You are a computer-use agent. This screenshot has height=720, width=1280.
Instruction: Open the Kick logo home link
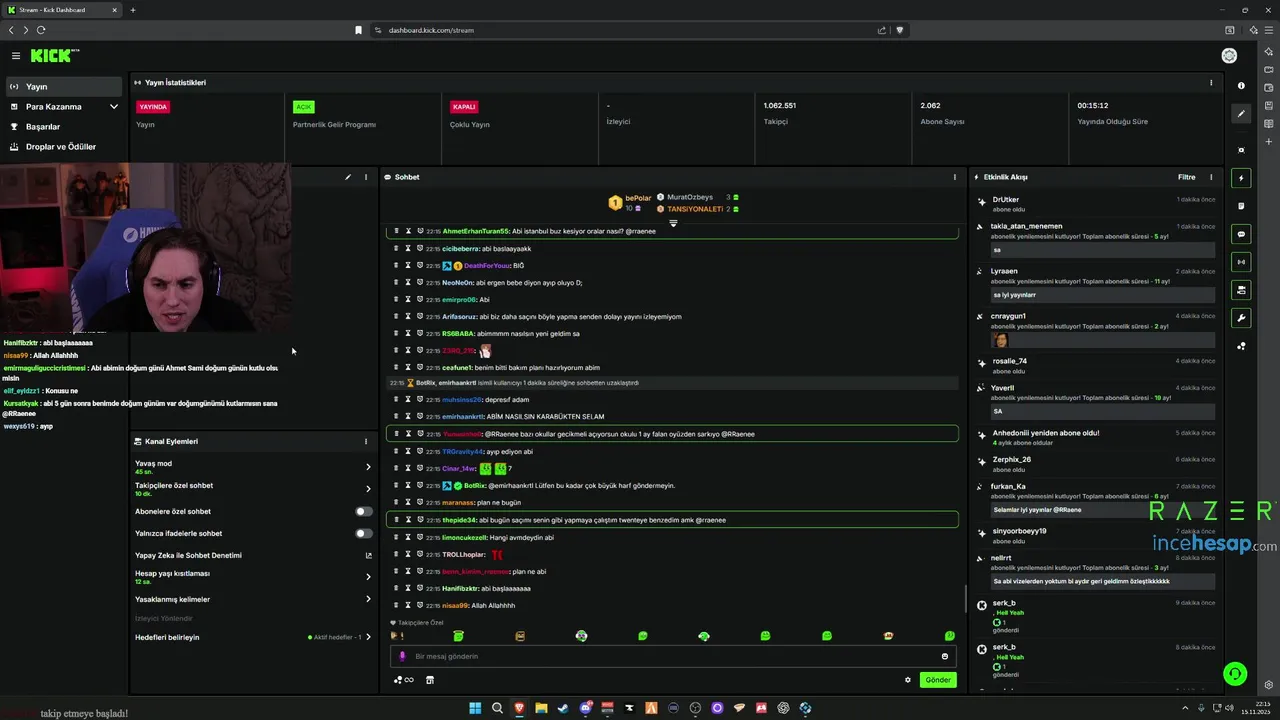coord(52,56)
